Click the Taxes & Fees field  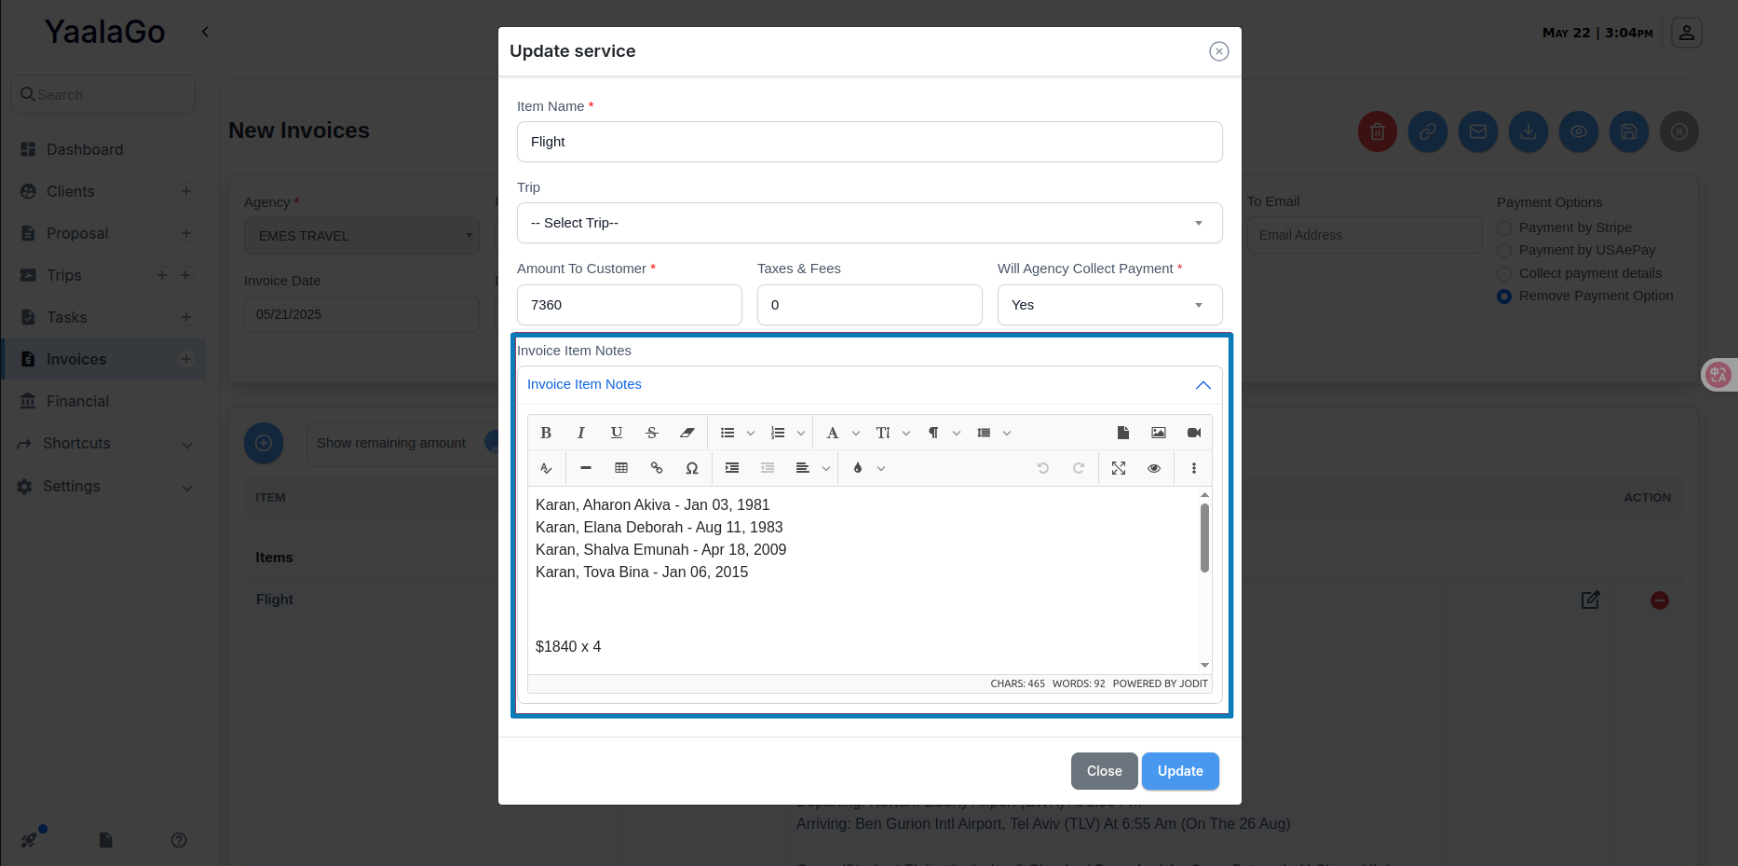point(869,305)
